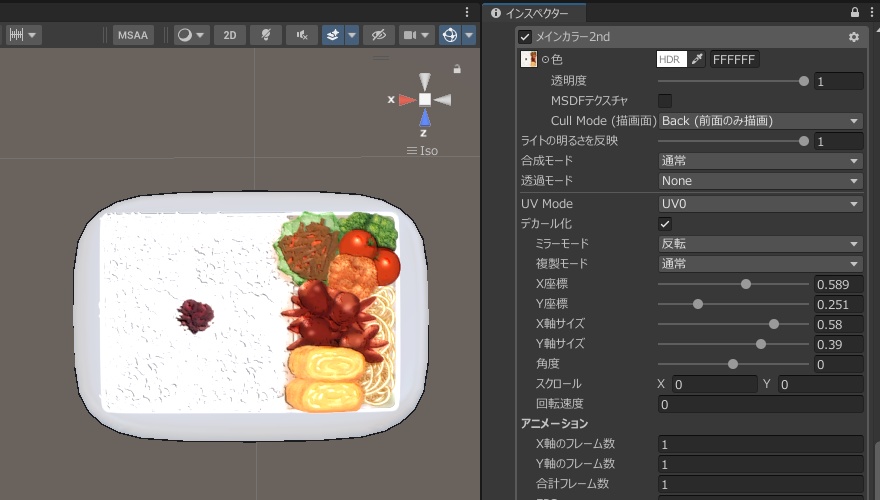The width and height of the screenshot is (880, 500).
Task: Click the X軸サイズ slider handle
Action: 774,324
